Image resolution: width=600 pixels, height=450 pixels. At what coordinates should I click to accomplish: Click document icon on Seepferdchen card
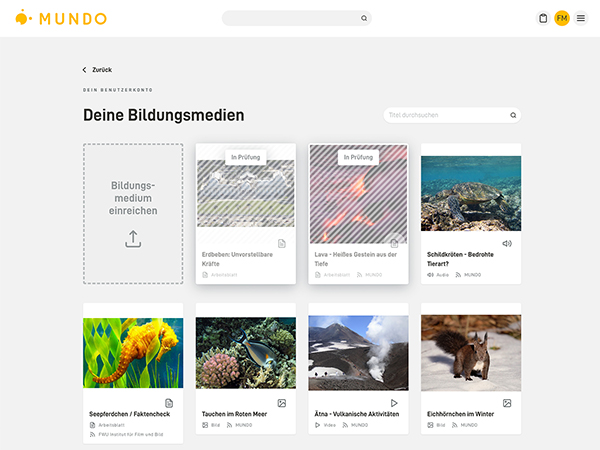click(169, 403)
